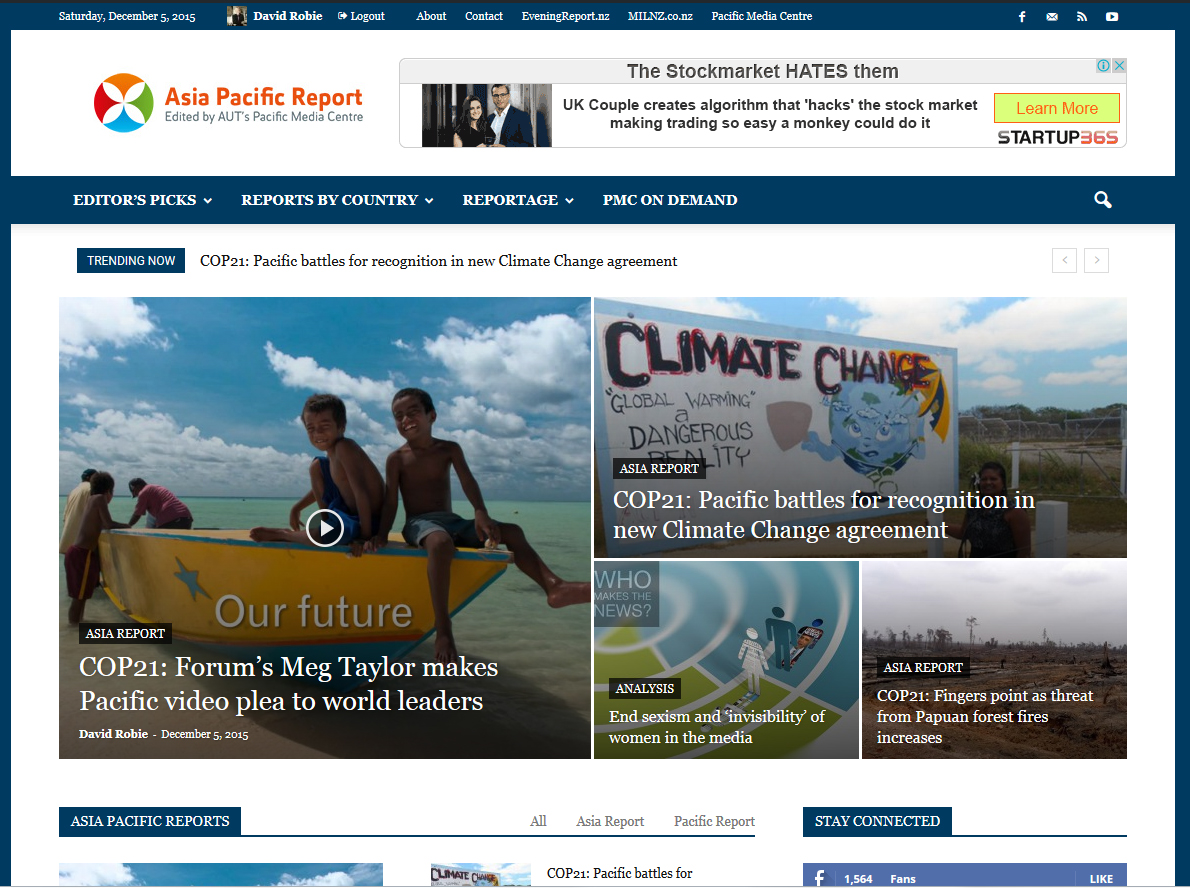Open the Facebook icon in top bar
The height and width of the screenshot is (888, 1190).
tap(1022, 17)
